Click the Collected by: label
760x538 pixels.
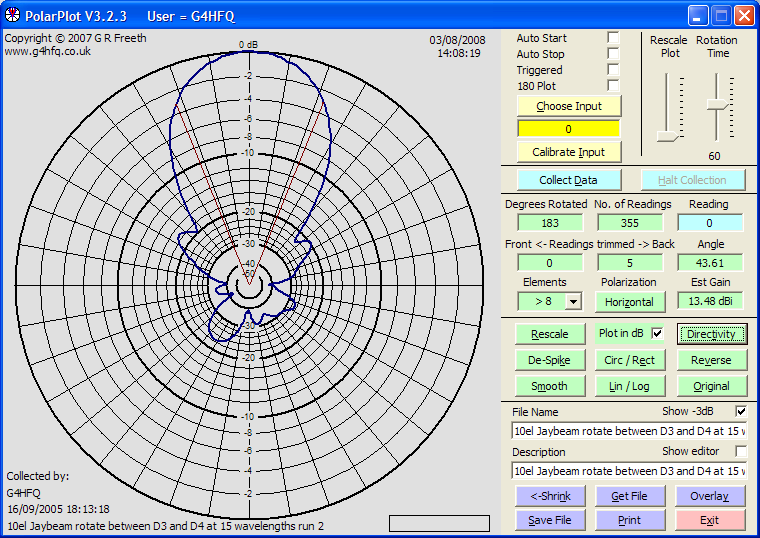[x=37, y=476]
